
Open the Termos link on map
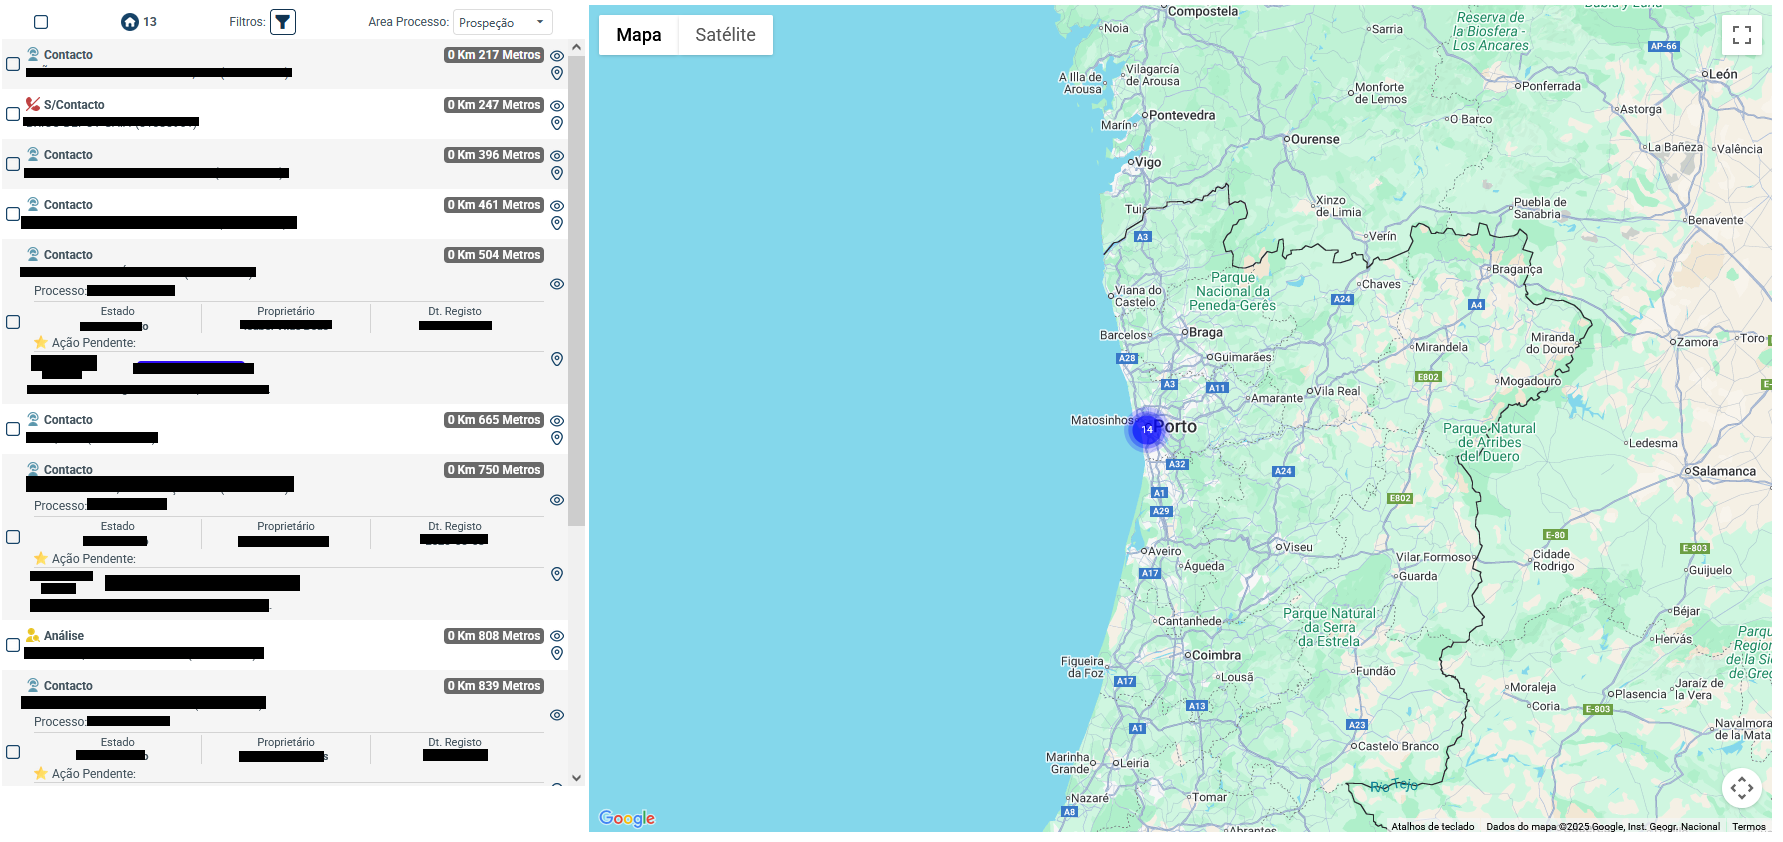point(1749,827)
